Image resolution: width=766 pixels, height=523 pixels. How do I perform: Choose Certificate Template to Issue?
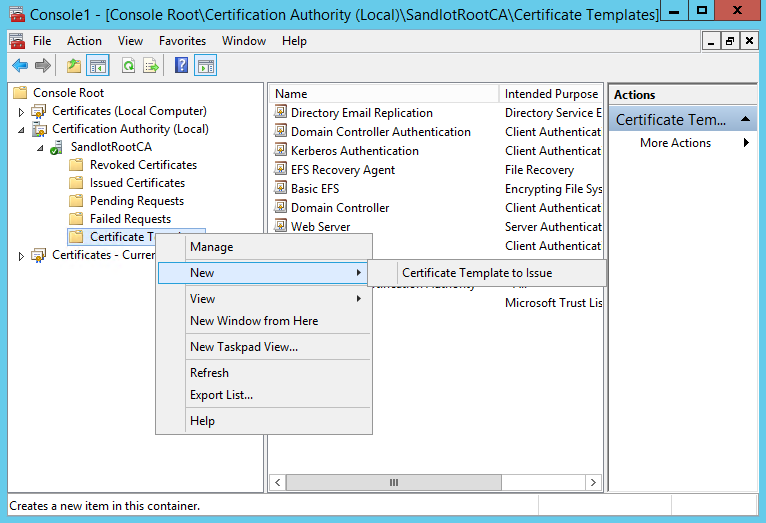(477, 272)
